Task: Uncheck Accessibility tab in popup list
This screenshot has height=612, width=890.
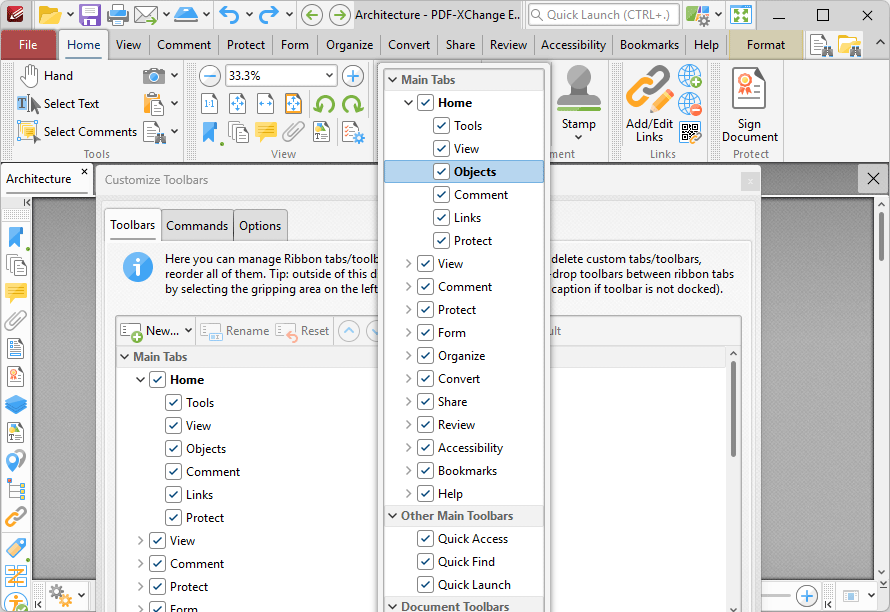Action: (425, 447)
